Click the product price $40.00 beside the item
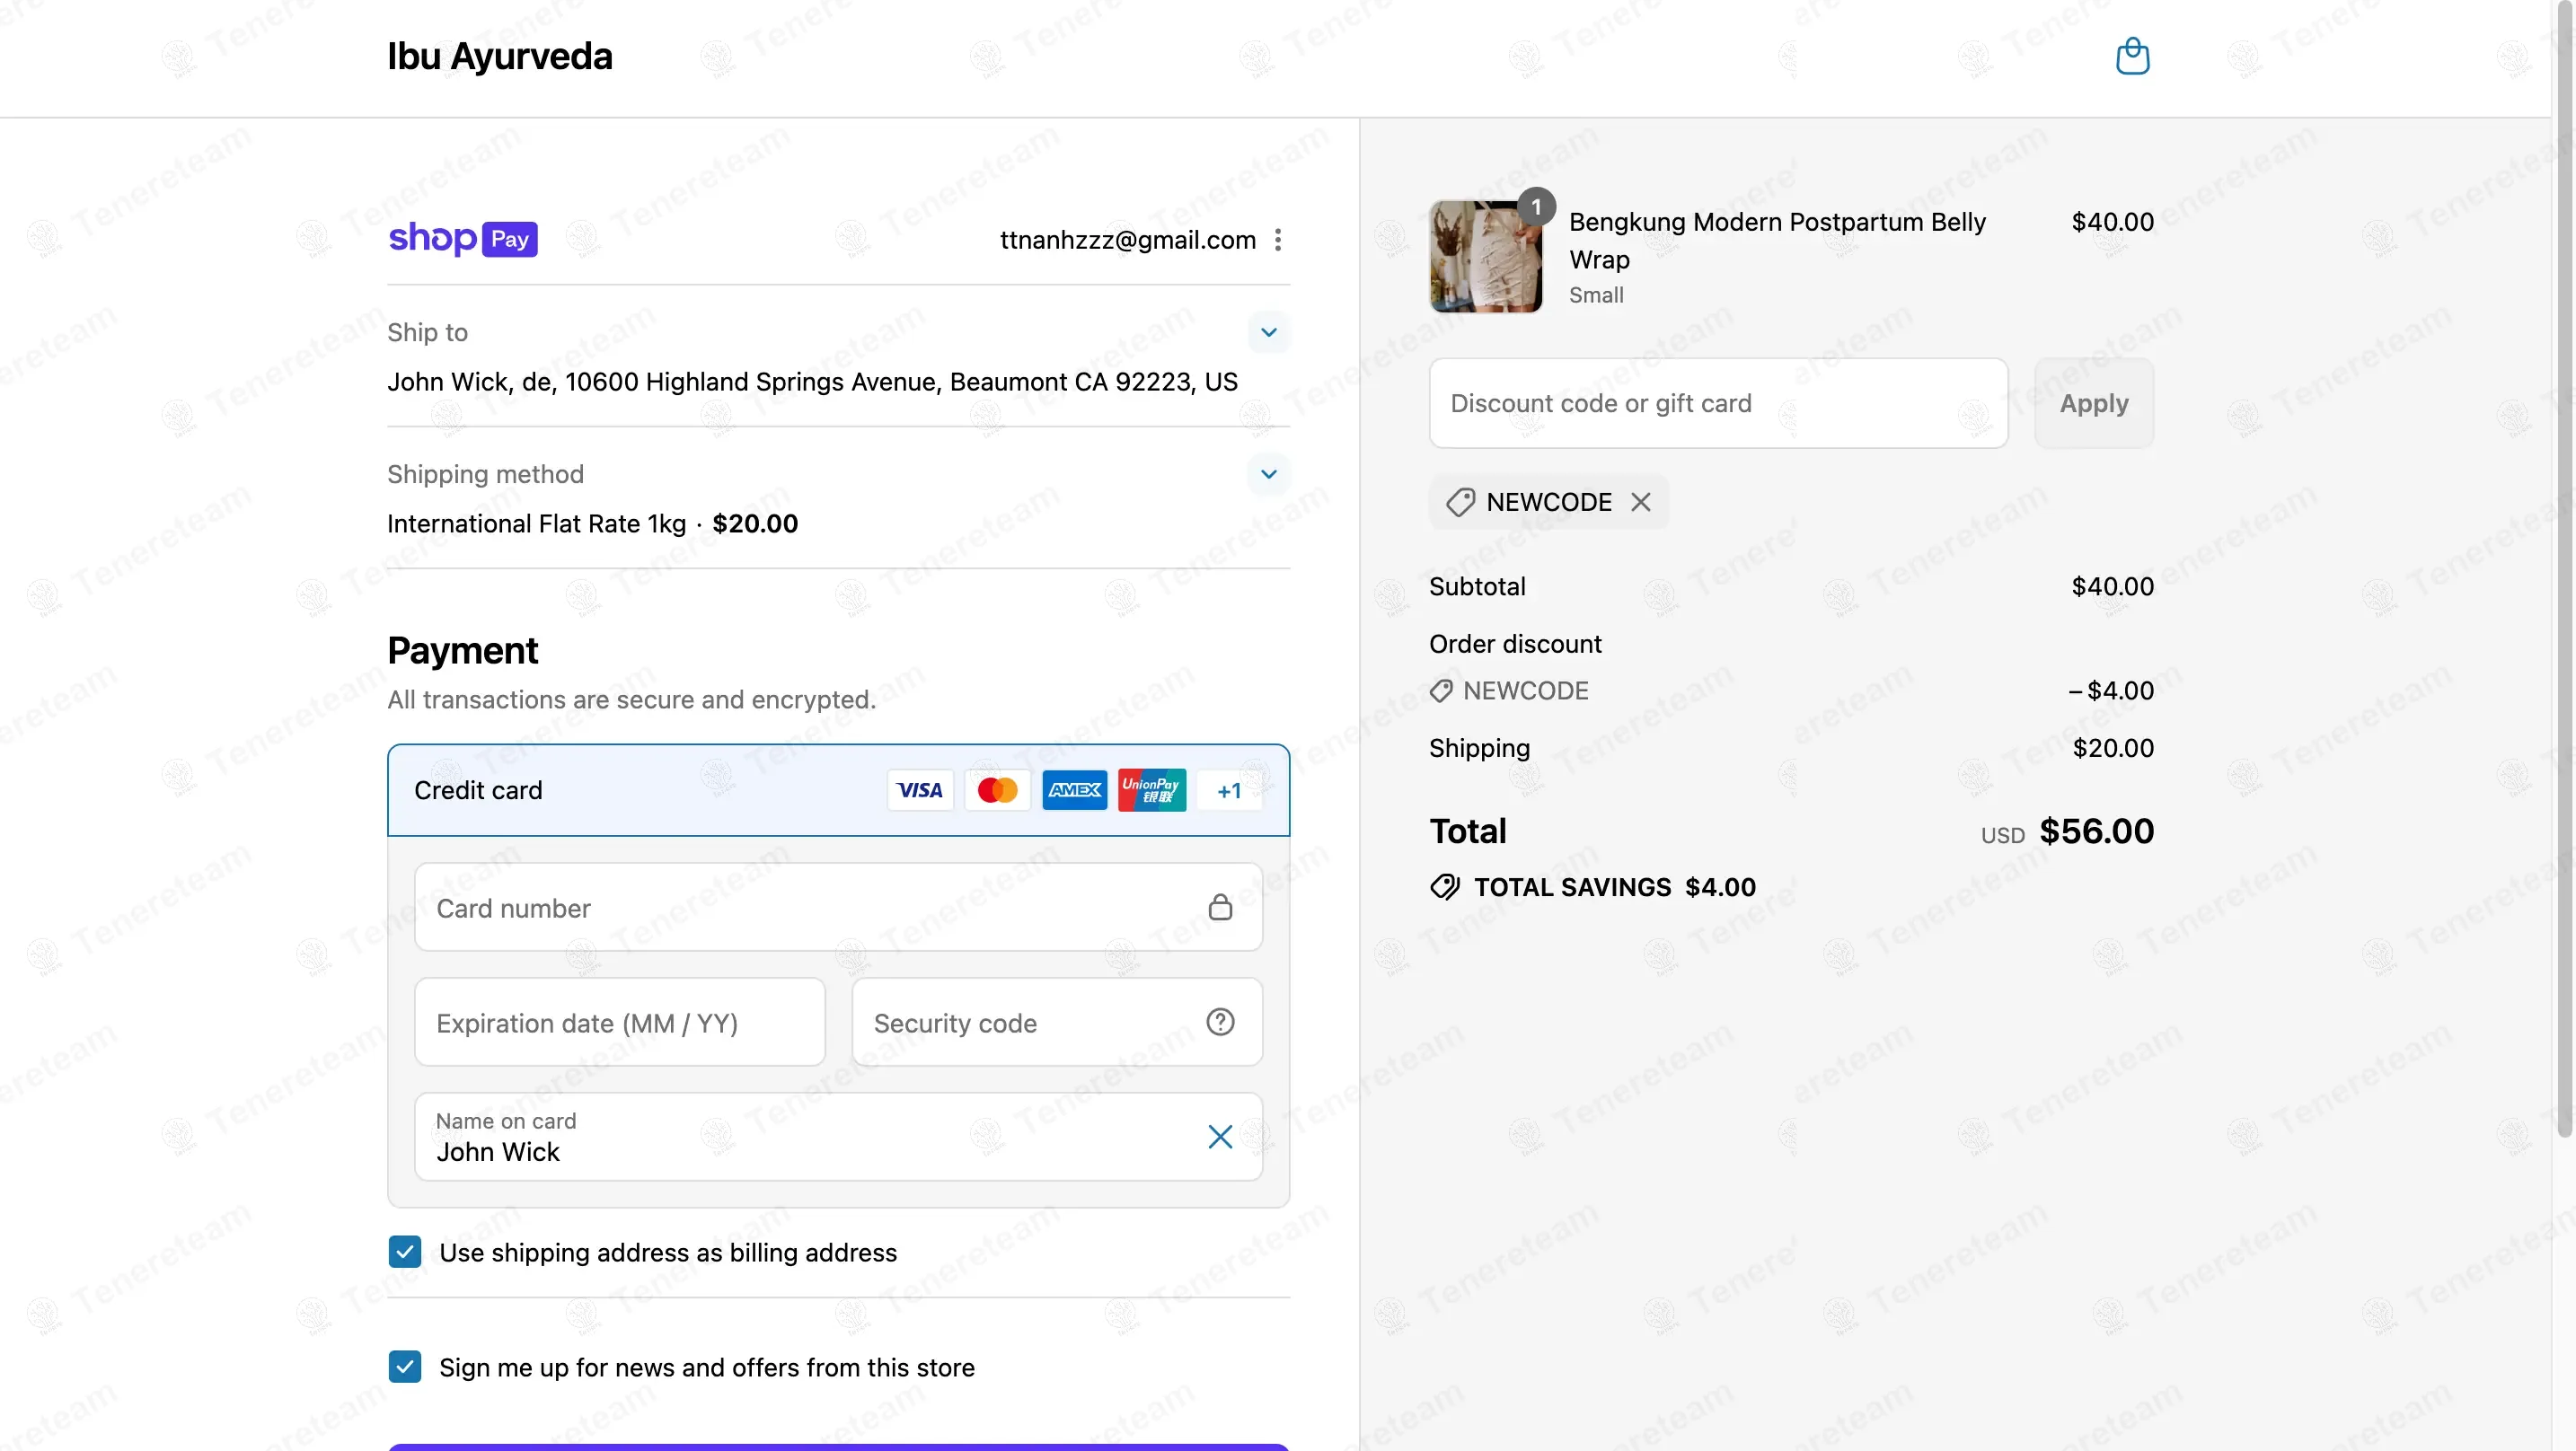 (x=2112, y=222)
